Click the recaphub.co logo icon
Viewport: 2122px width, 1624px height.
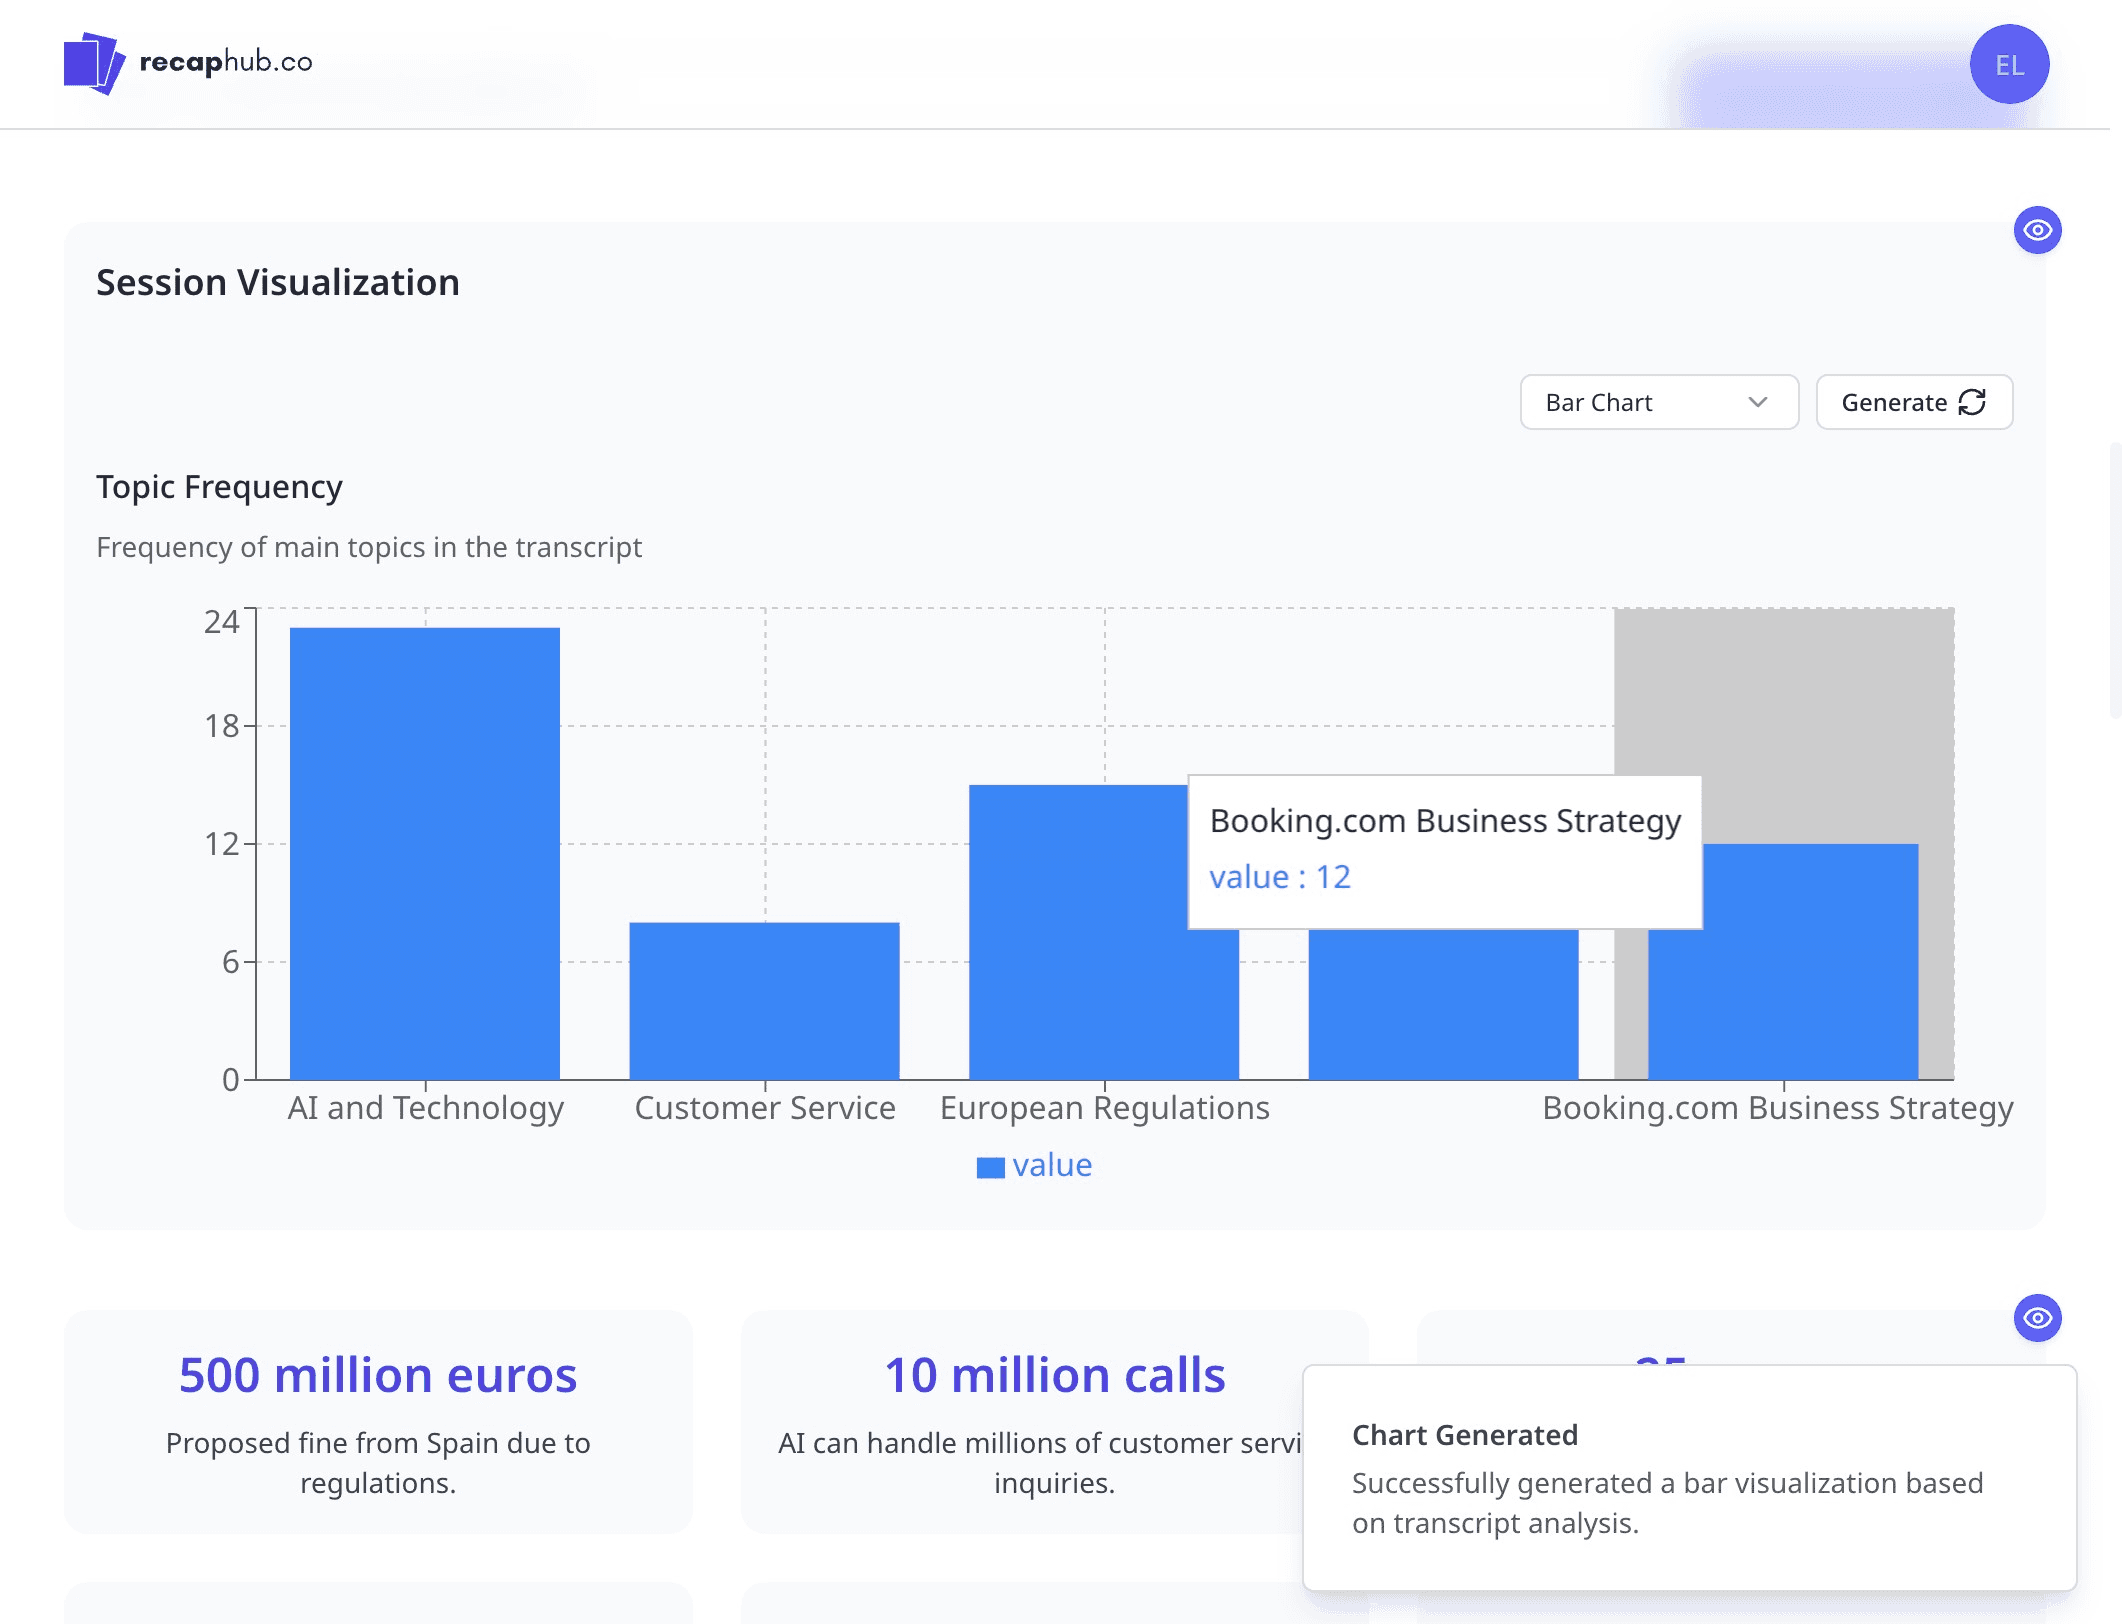tap(94, 63)
